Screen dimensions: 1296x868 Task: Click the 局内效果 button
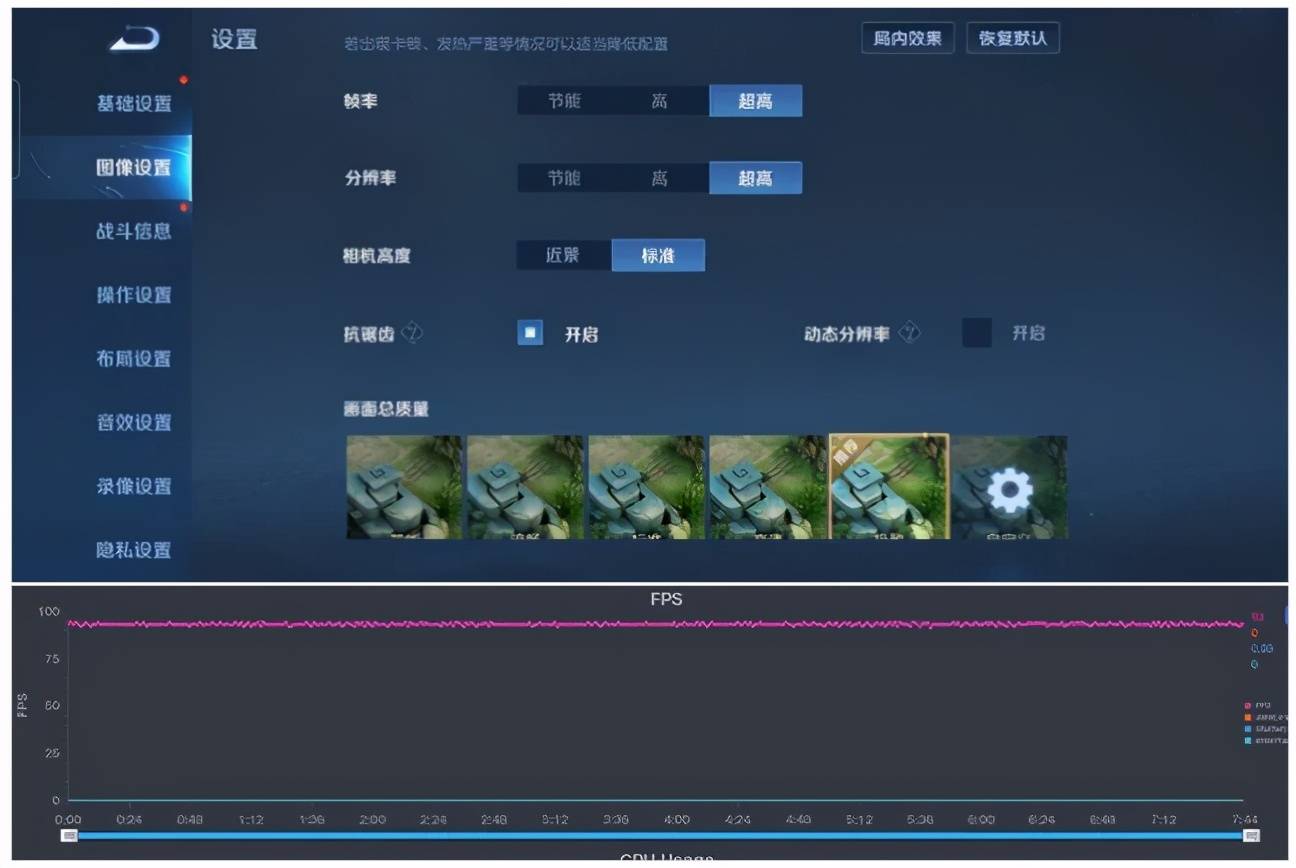(907, 38)
